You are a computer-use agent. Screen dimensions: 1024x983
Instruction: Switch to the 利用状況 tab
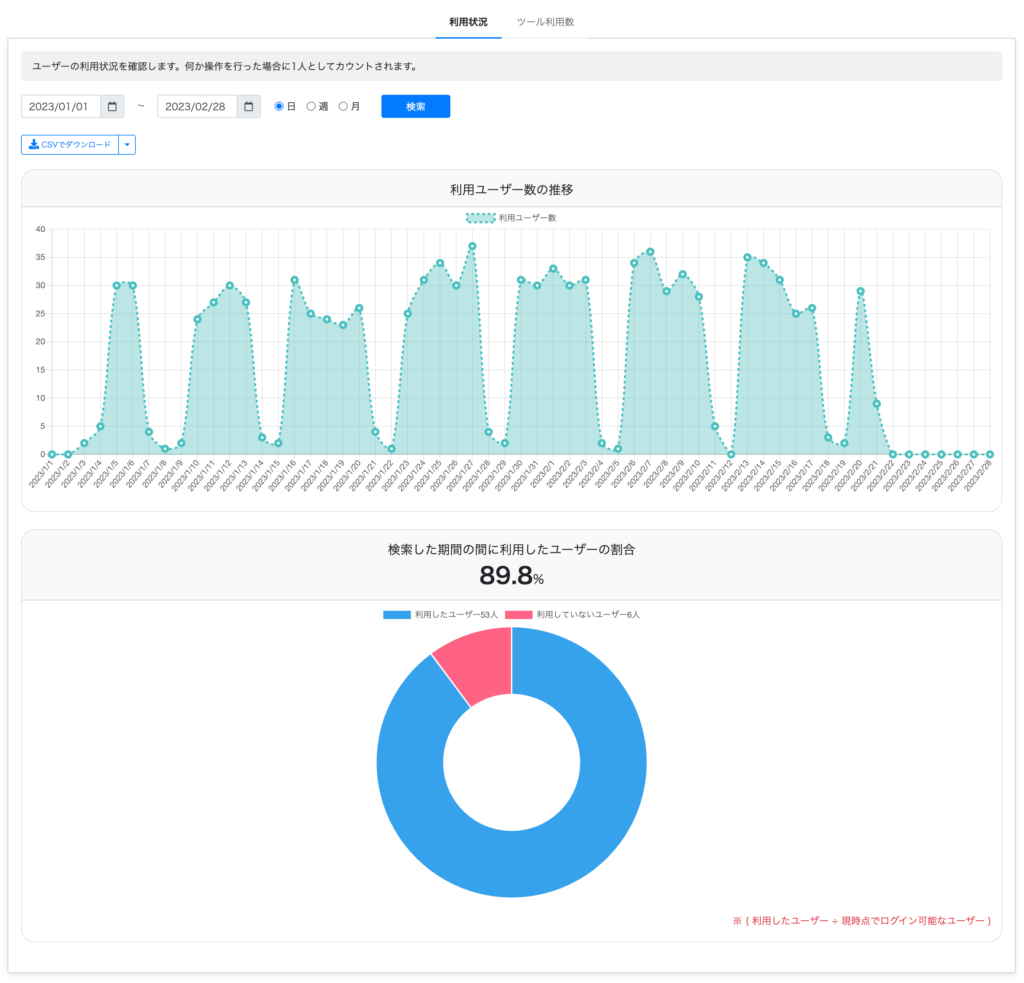click(x=469, y=21)
